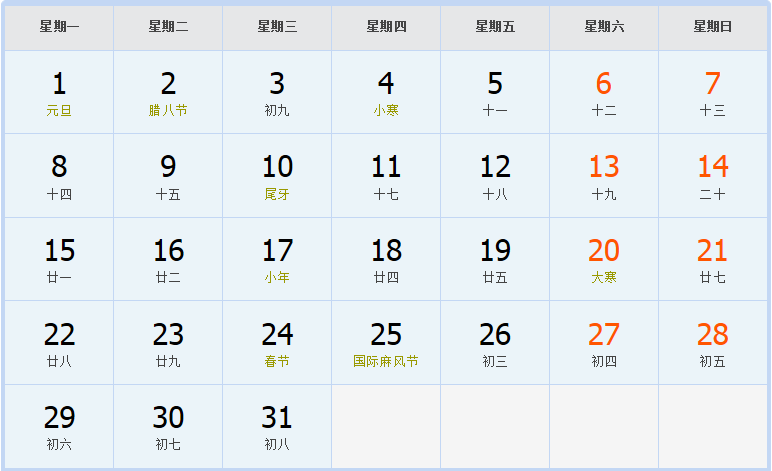This screenshot has width=772, height=471.
Task: Click date 15 with 廿一
Action: [x=59, y=259]
